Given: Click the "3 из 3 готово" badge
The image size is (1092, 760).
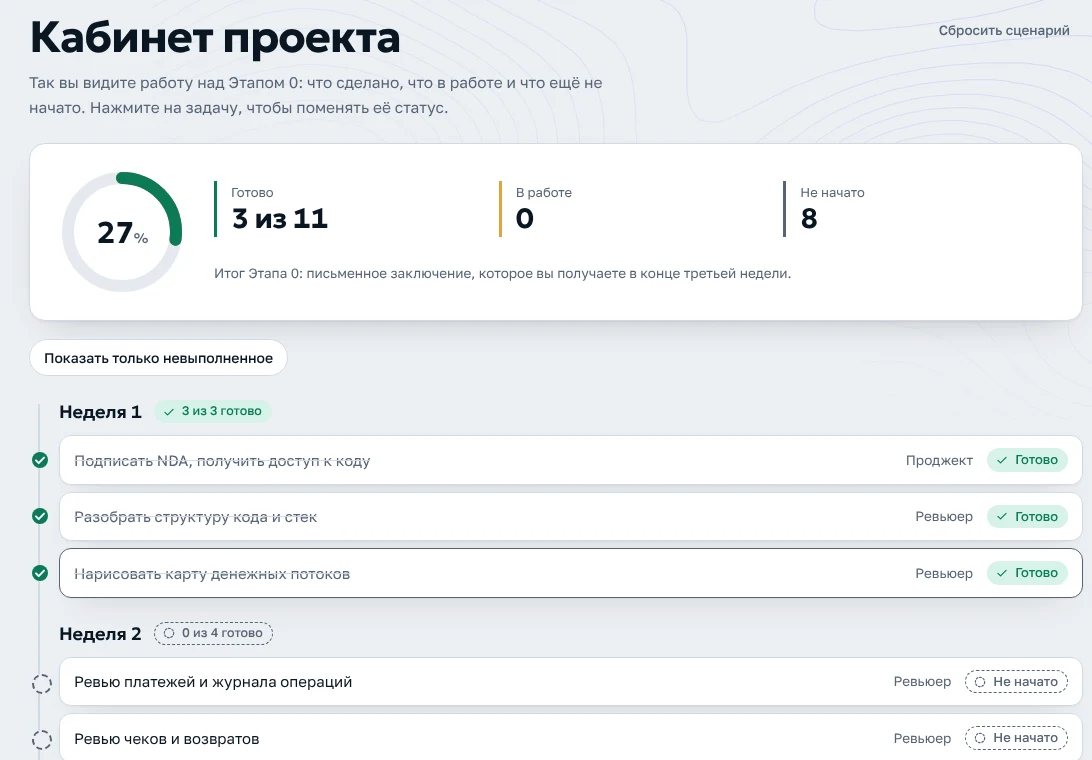Looking at the screenshot, I should [212, 411].
